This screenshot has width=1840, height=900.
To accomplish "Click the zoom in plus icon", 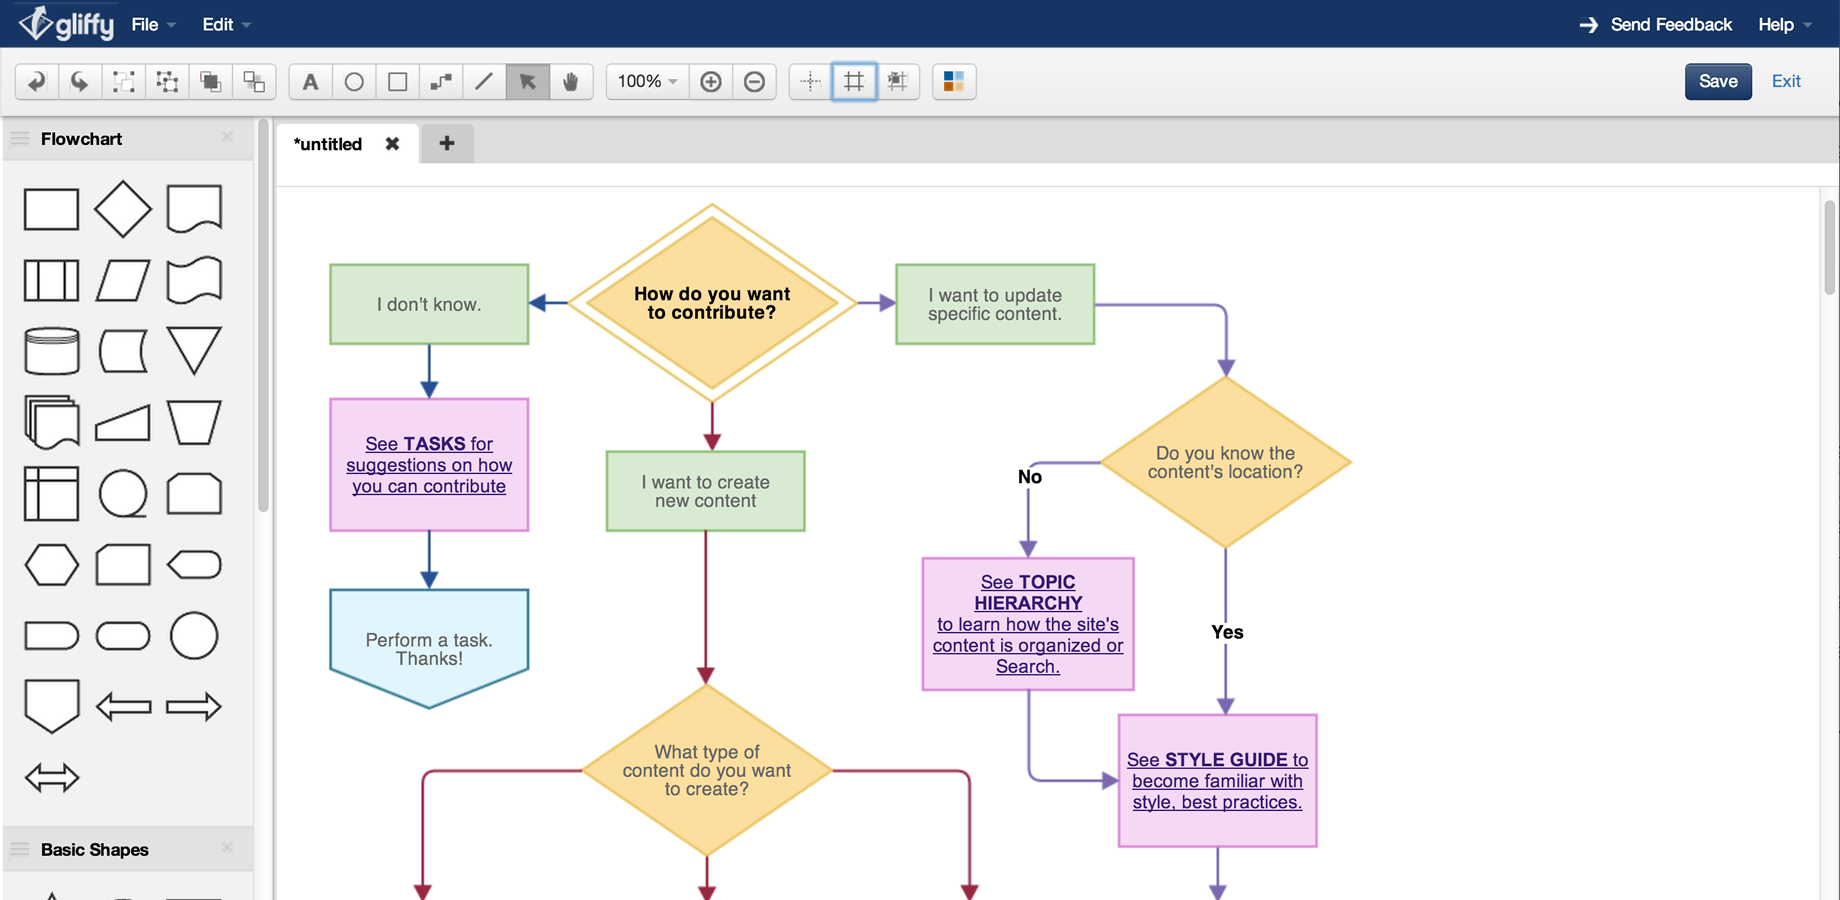I will tap(711, 82).
